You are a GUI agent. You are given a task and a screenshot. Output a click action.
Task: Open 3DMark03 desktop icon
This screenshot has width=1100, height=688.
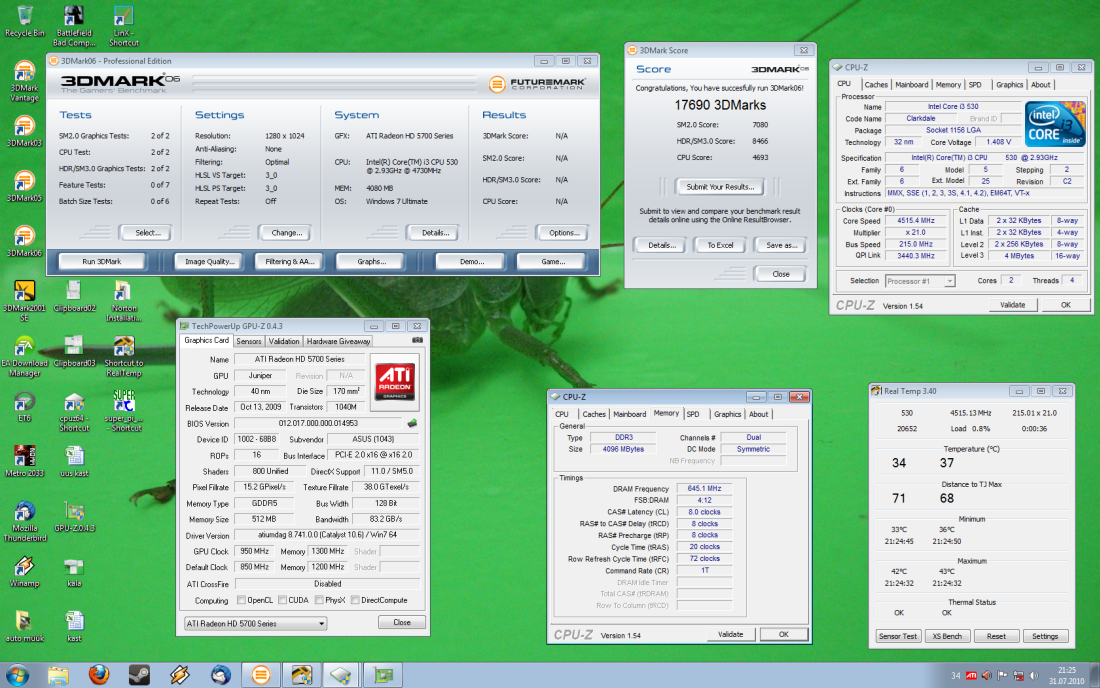(25, 131)
